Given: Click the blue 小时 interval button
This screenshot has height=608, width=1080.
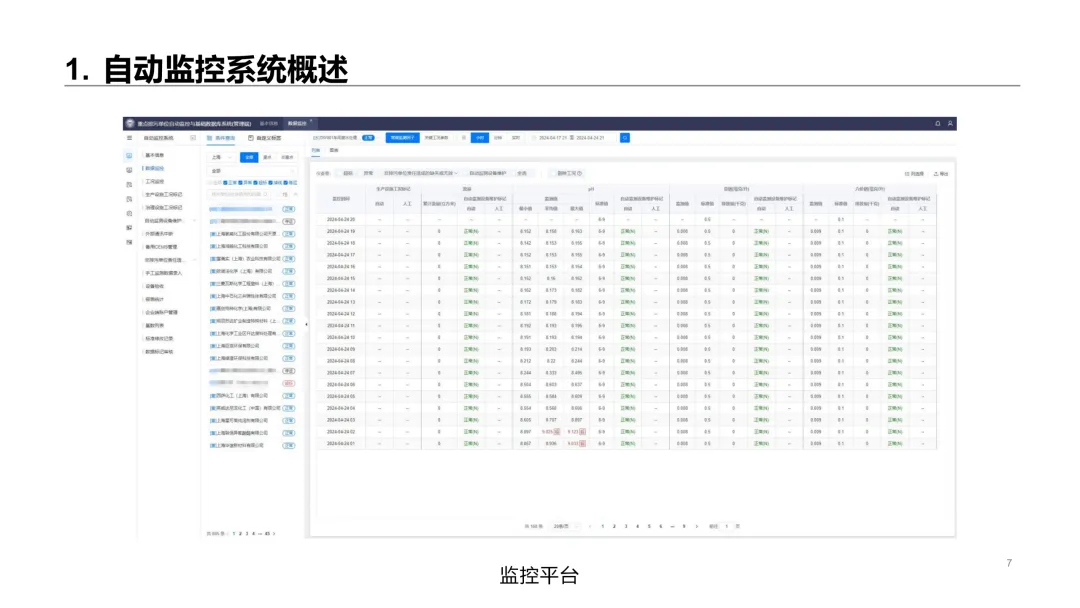Looking at the screenshot, I should point(480,138).
